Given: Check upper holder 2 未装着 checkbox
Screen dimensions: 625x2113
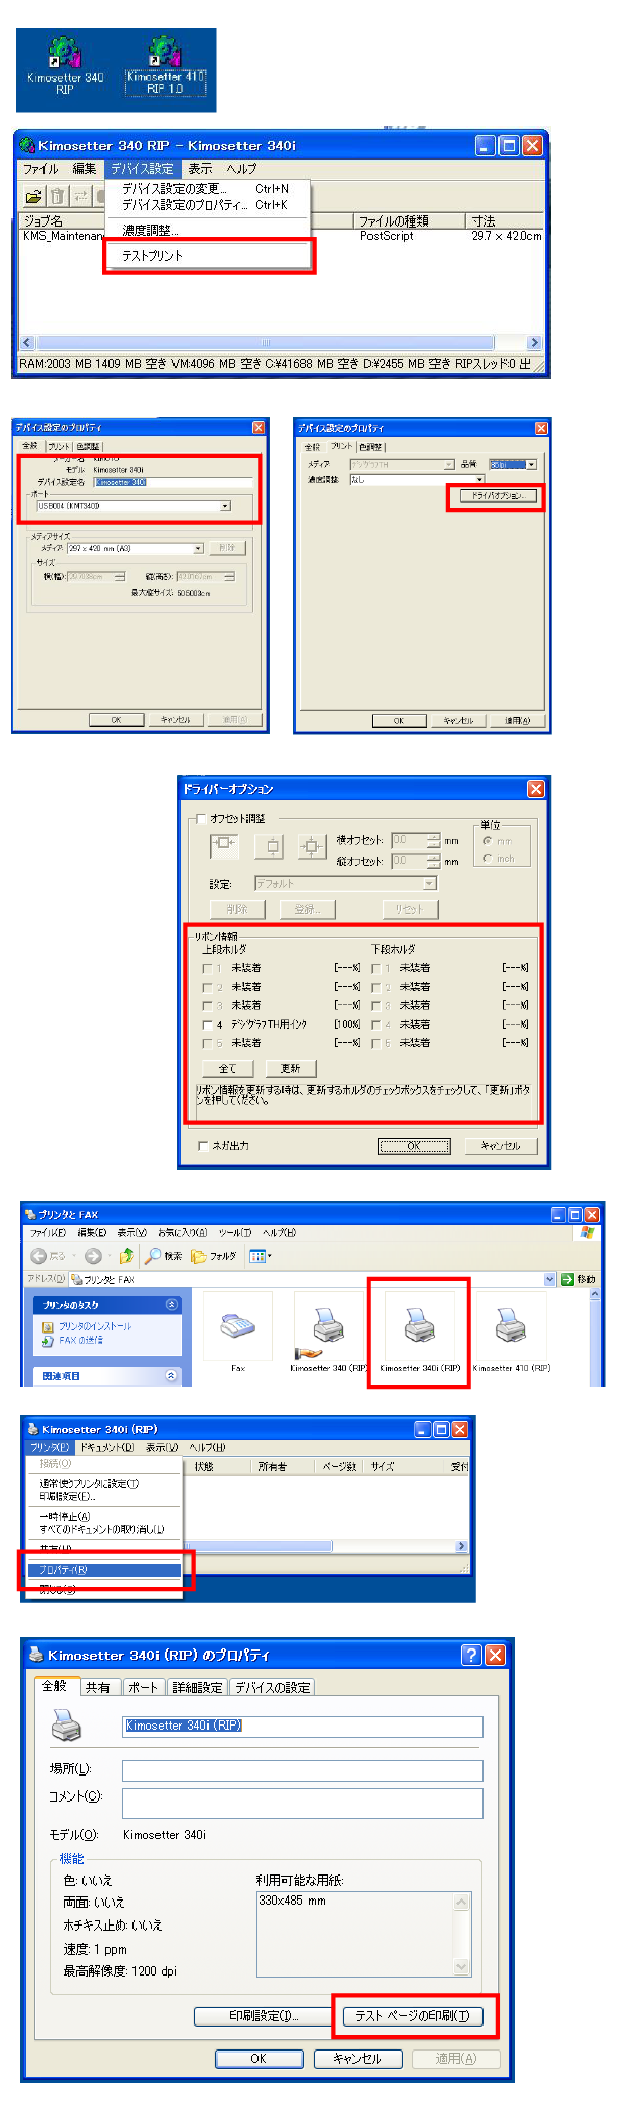Looking at the screenshot, I should 207,987.
